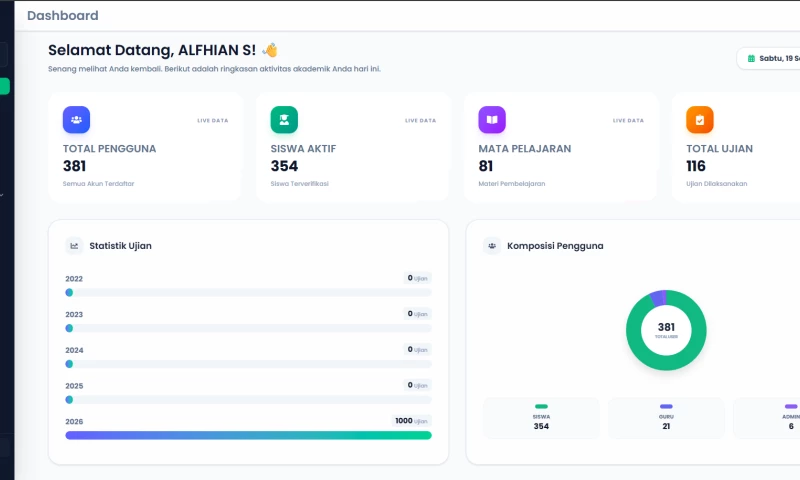The height and width of the screenshot is (480, 800).
Task: Click the Selamat Datang, ALFHIAN S! heading
Action: (152, 50)
